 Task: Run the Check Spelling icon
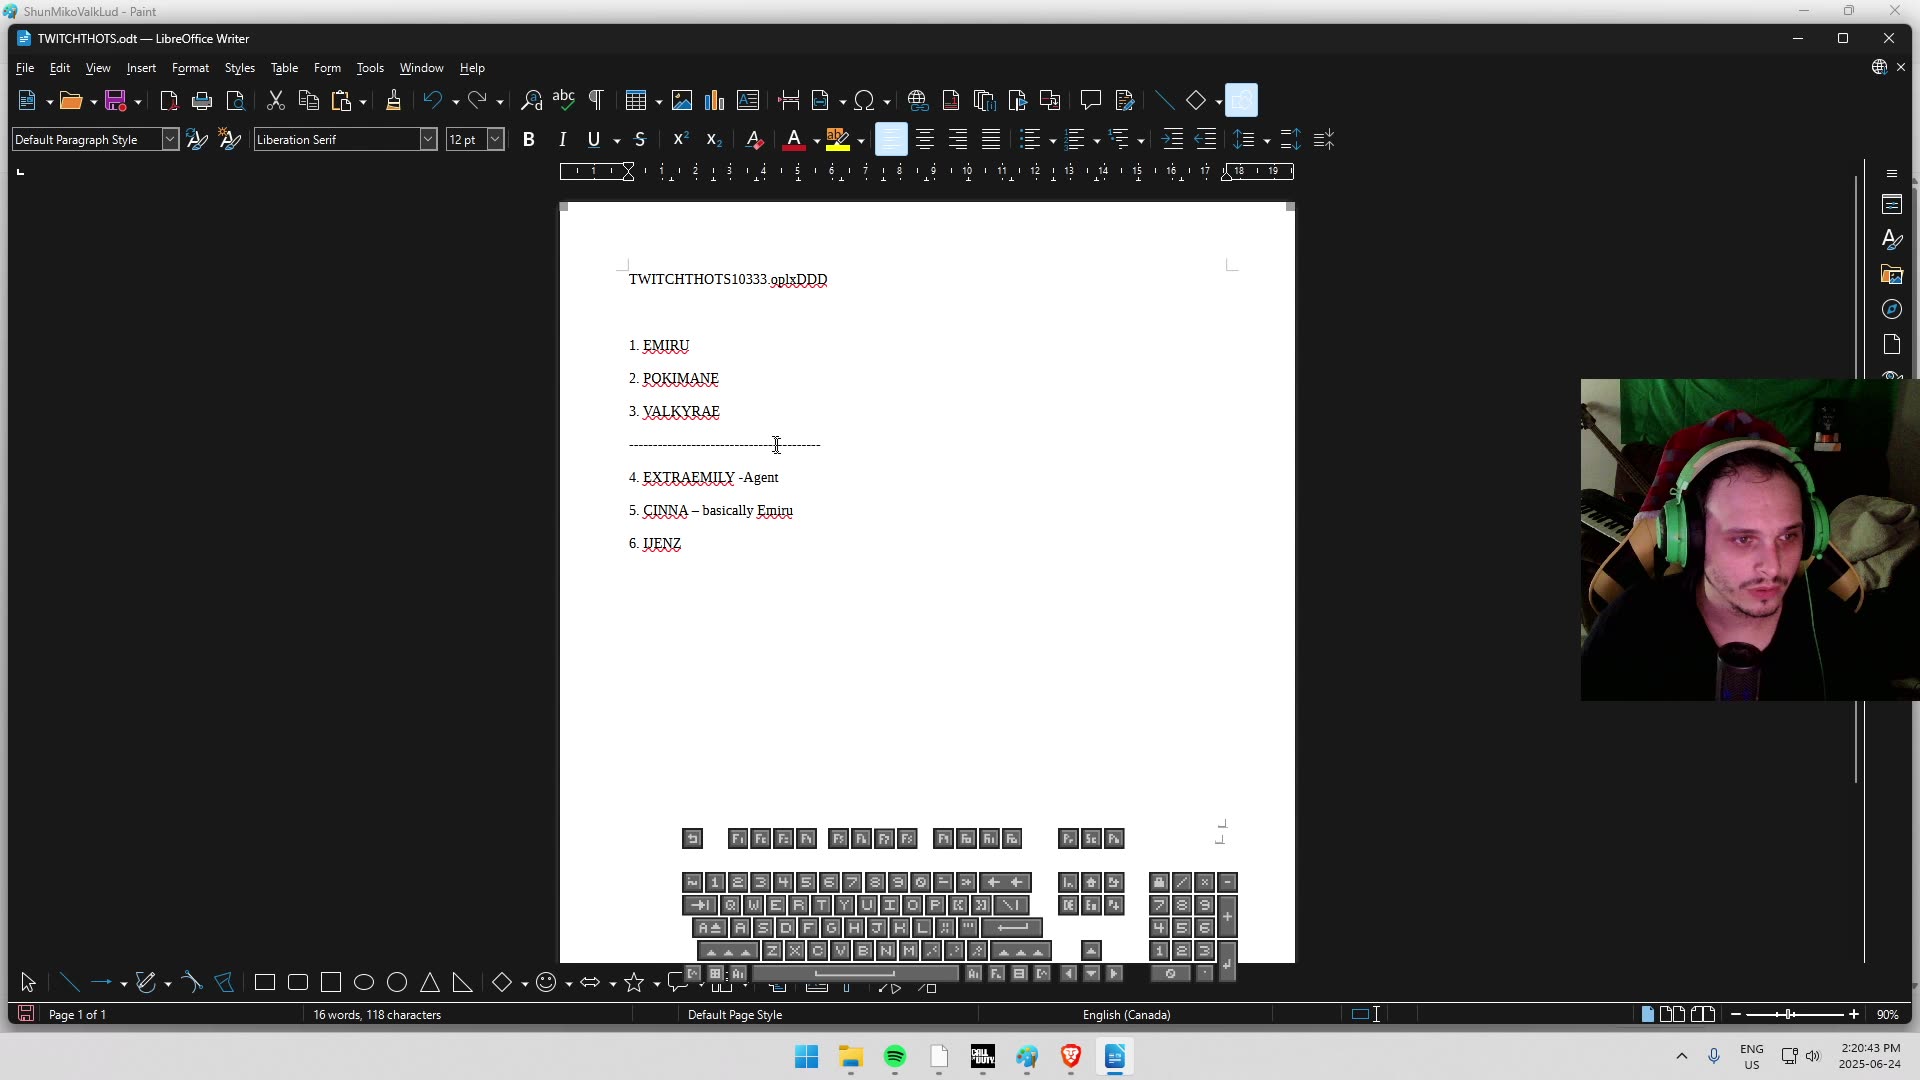coord(564,100)
